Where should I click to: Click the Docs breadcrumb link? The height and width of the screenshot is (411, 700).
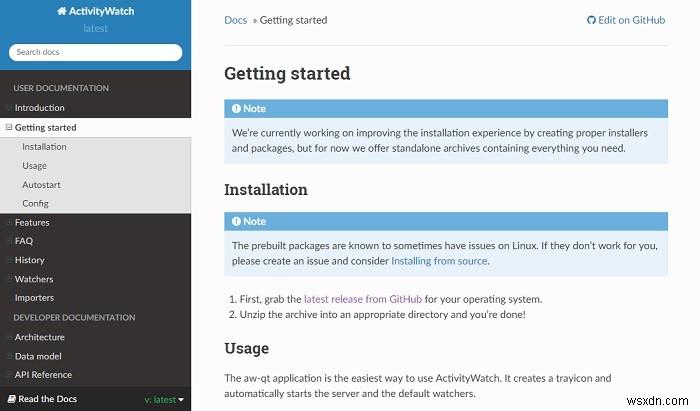(235, 20)
